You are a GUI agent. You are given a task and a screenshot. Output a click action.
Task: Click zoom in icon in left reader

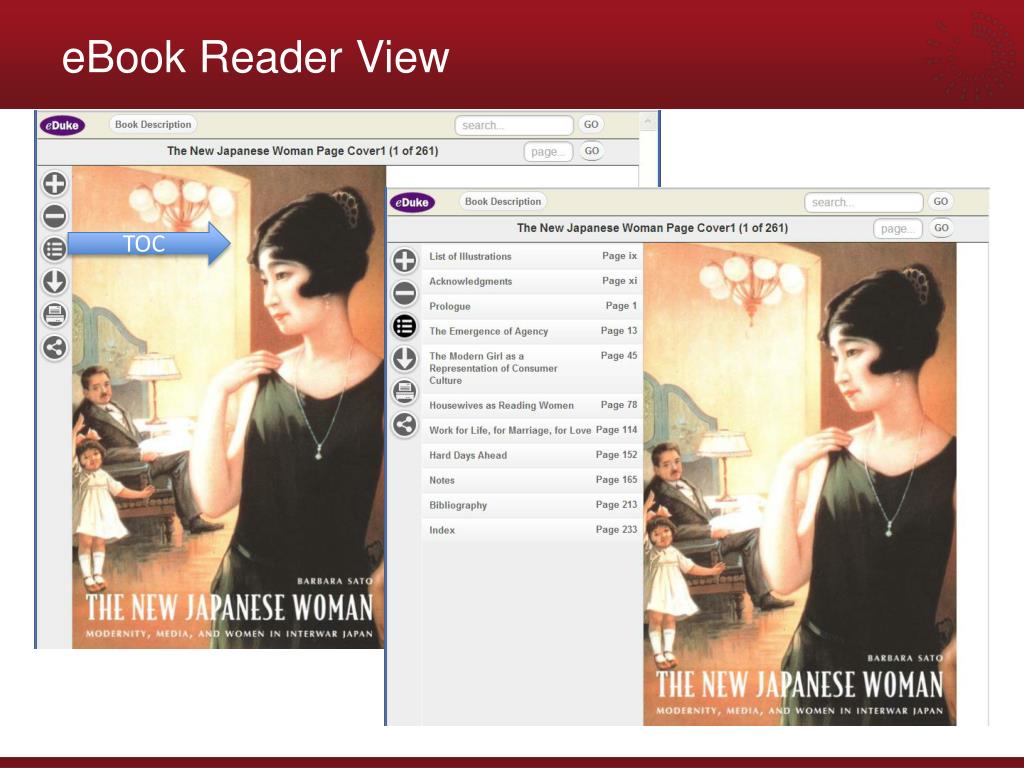[55, 184]
